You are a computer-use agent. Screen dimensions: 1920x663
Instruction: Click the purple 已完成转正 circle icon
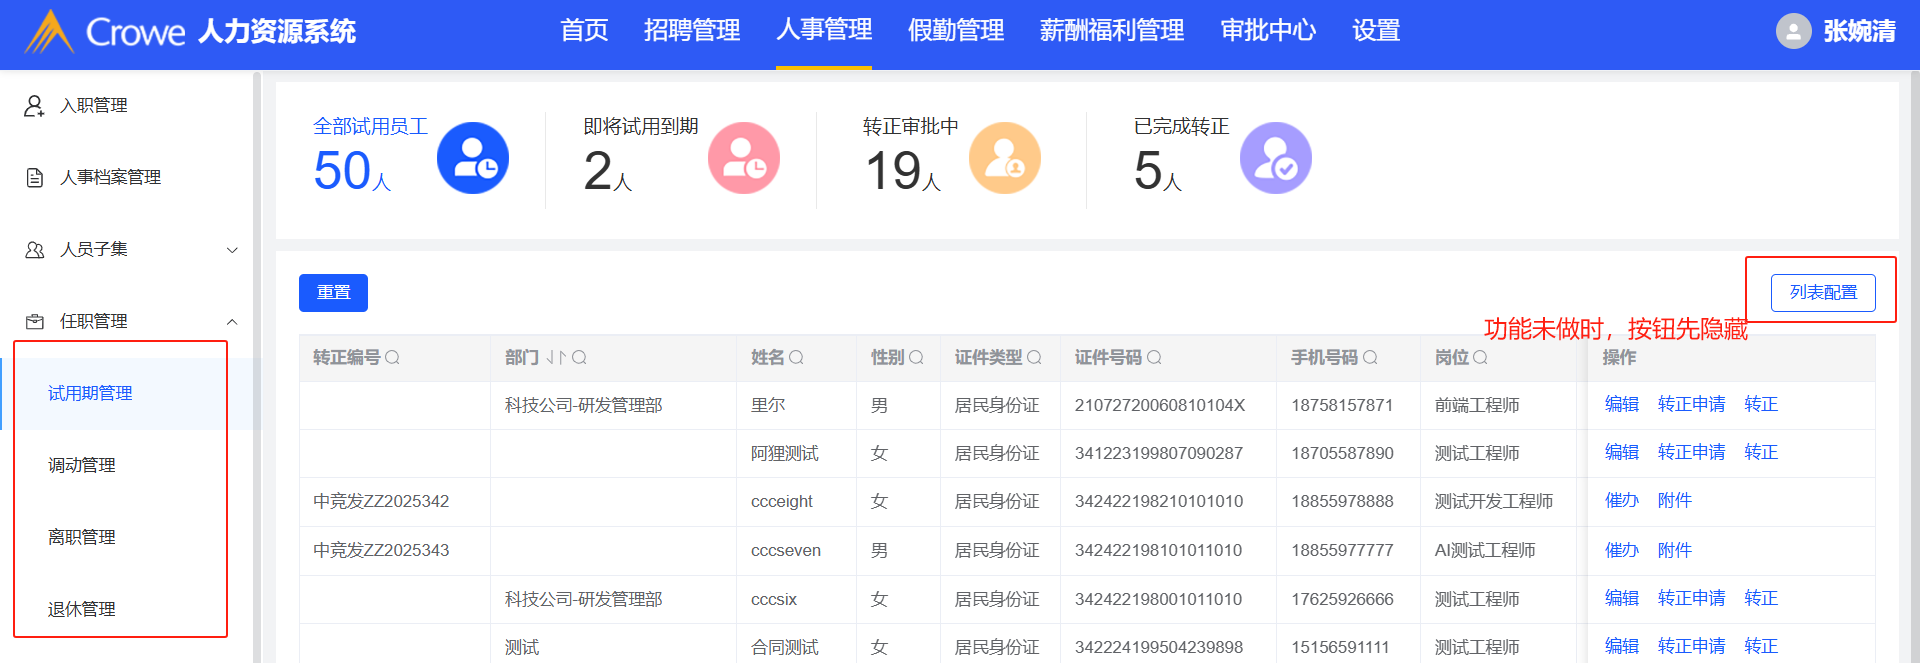[1276, 158]
